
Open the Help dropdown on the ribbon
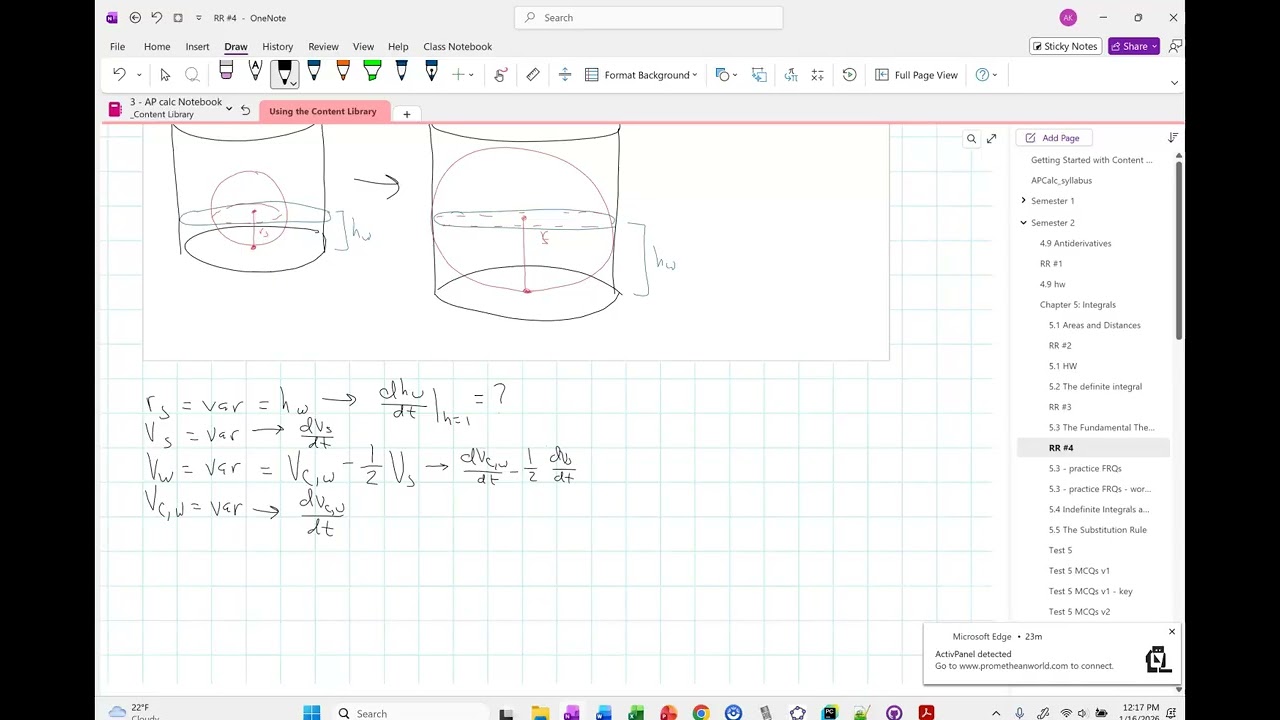pos(986,75)
